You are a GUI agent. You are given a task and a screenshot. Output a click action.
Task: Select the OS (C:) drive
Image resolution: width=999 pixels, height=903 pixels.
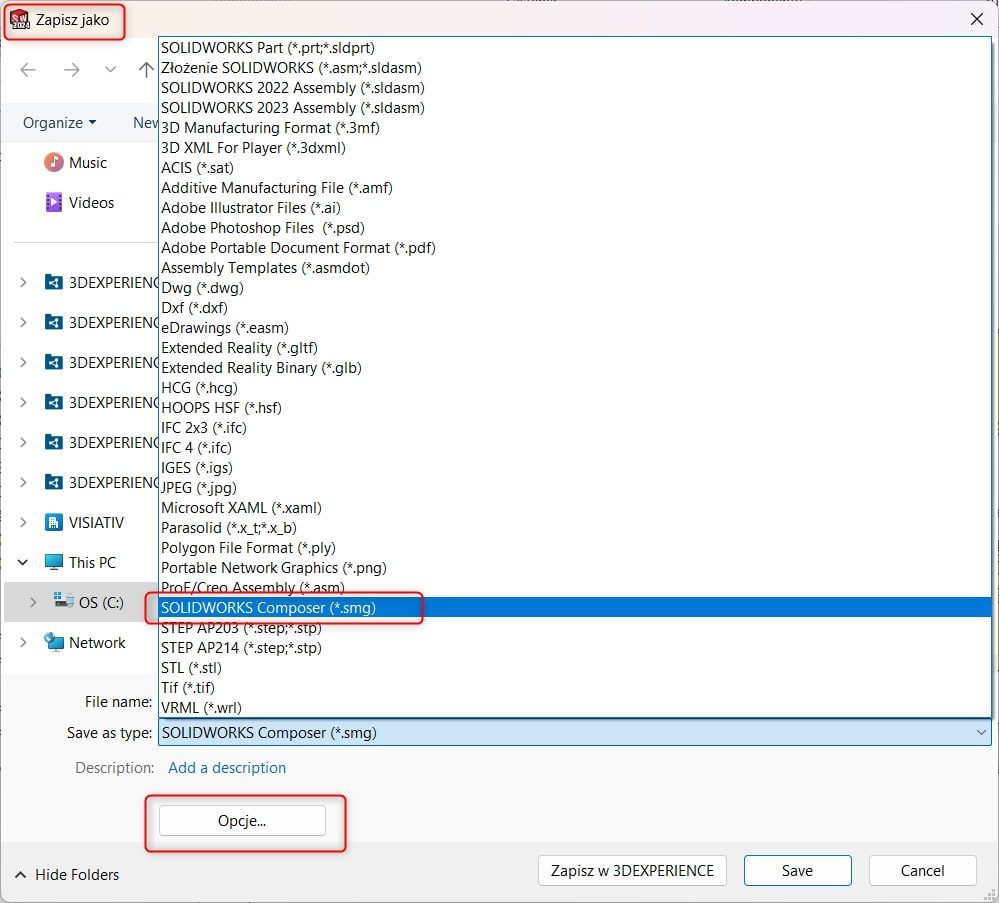pos(101,603)
